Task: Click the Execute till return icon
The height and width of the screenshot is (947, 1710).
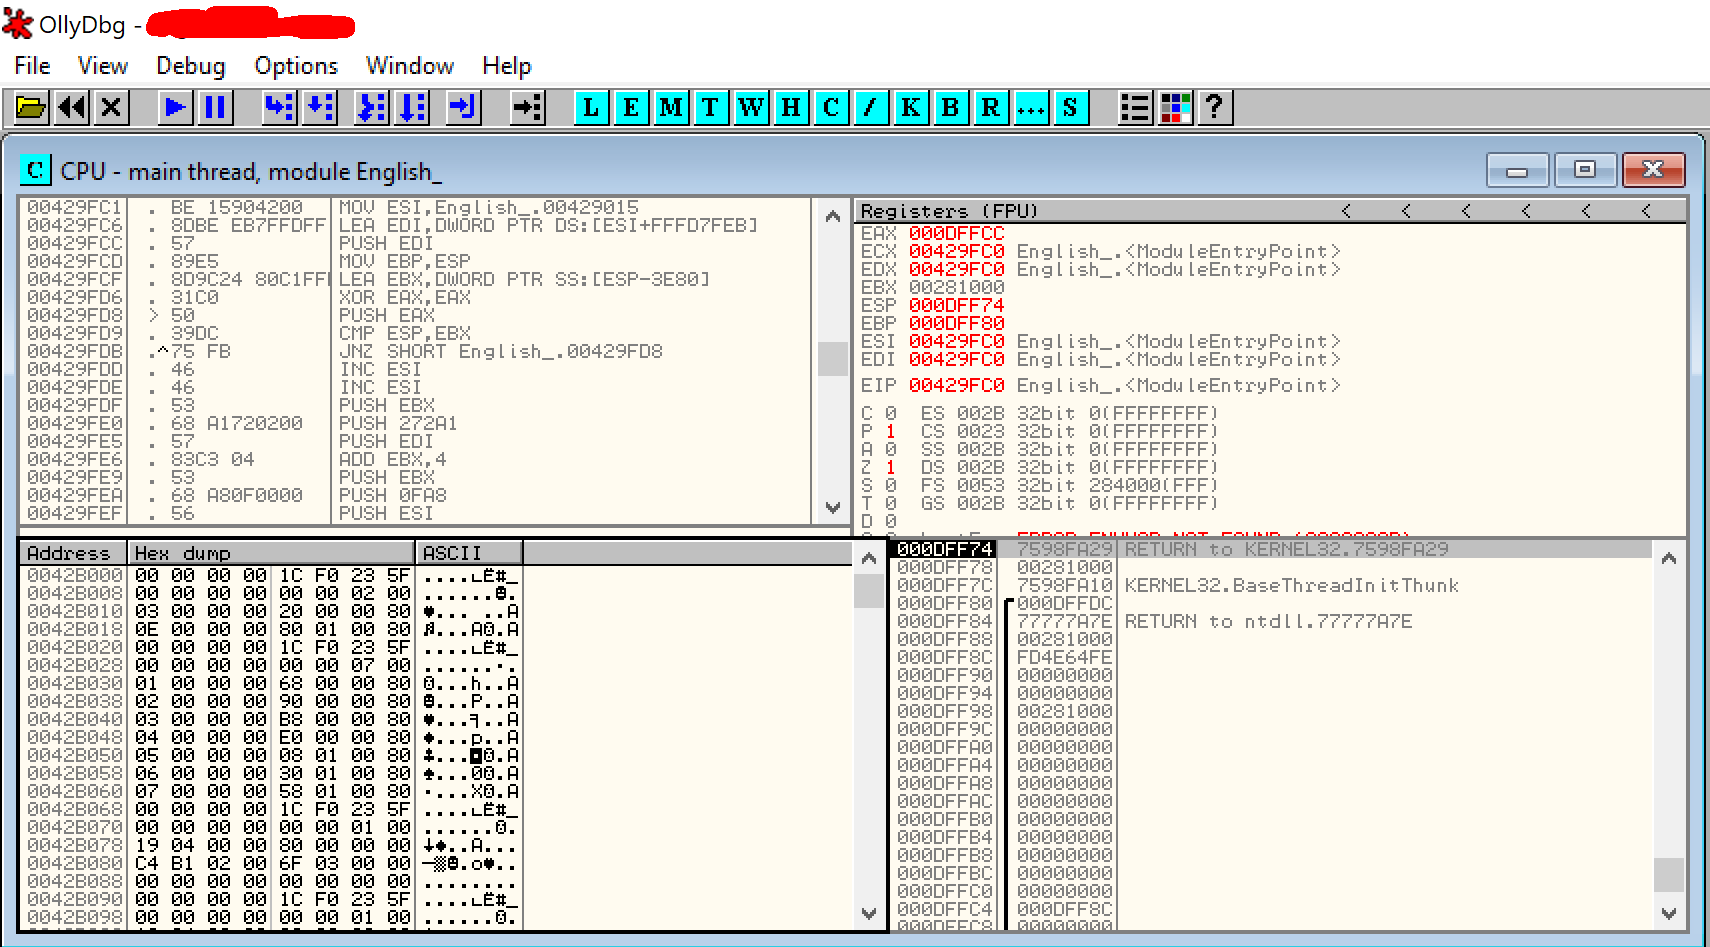Action: pyautogui.click(x=463, y=107)
